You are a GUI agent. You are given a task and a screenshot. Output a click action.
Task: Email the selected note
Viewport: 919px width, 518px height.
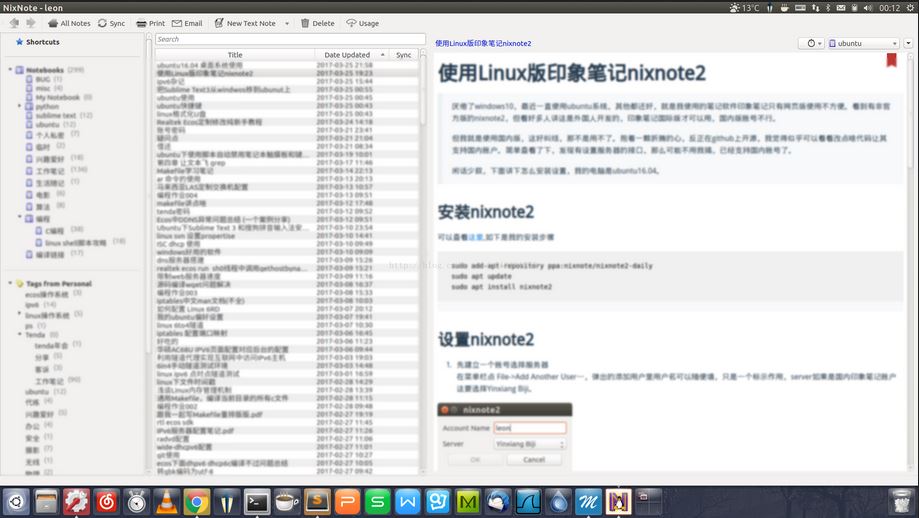[x=187, y=23]
